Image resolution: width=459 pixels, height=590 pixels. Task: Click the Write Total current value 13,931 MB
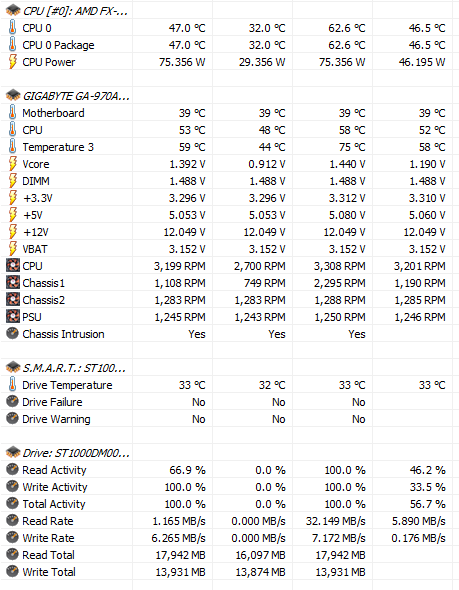click(181, 572)
